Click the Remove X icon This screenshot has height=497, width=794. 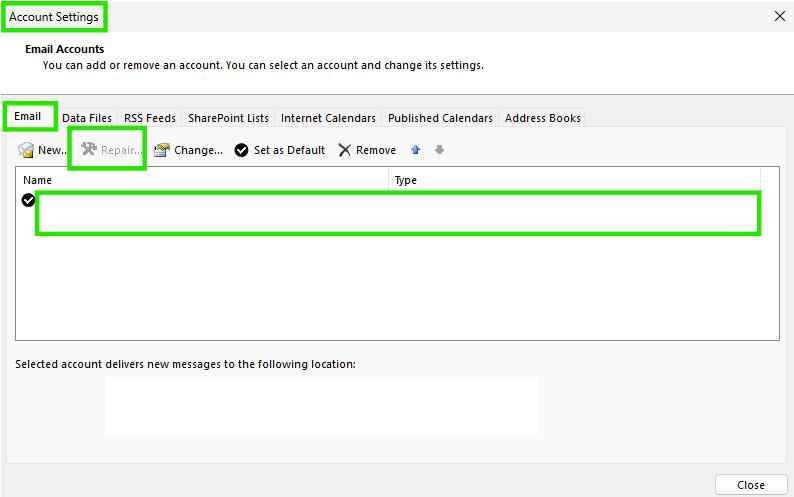(344, 150)
